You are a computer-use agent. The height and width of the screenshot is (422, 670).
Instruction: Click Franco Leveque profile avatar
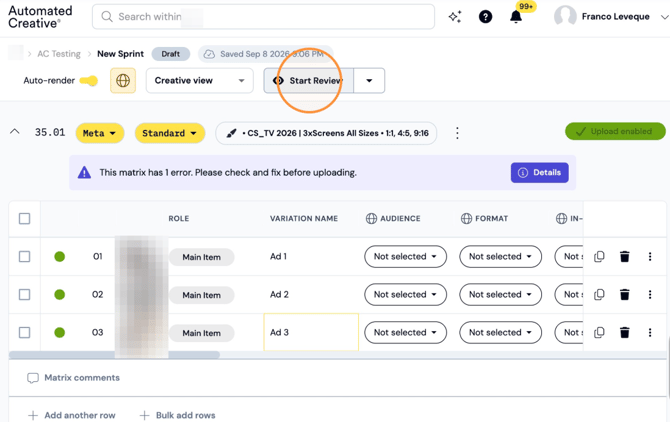pos(565,16)
